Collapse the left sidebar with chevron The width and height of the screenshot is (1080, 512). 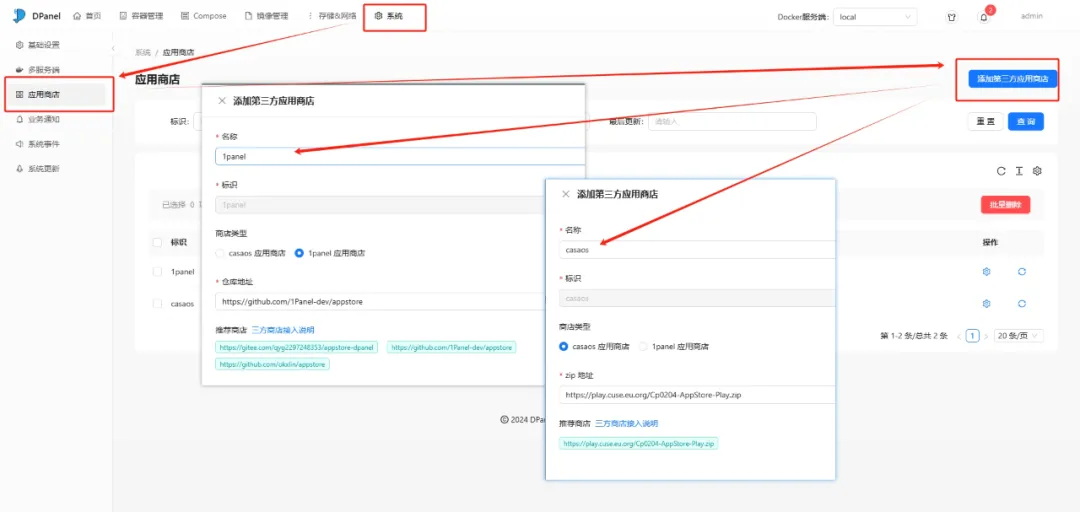pyautogui.click(x=112, y=48)
